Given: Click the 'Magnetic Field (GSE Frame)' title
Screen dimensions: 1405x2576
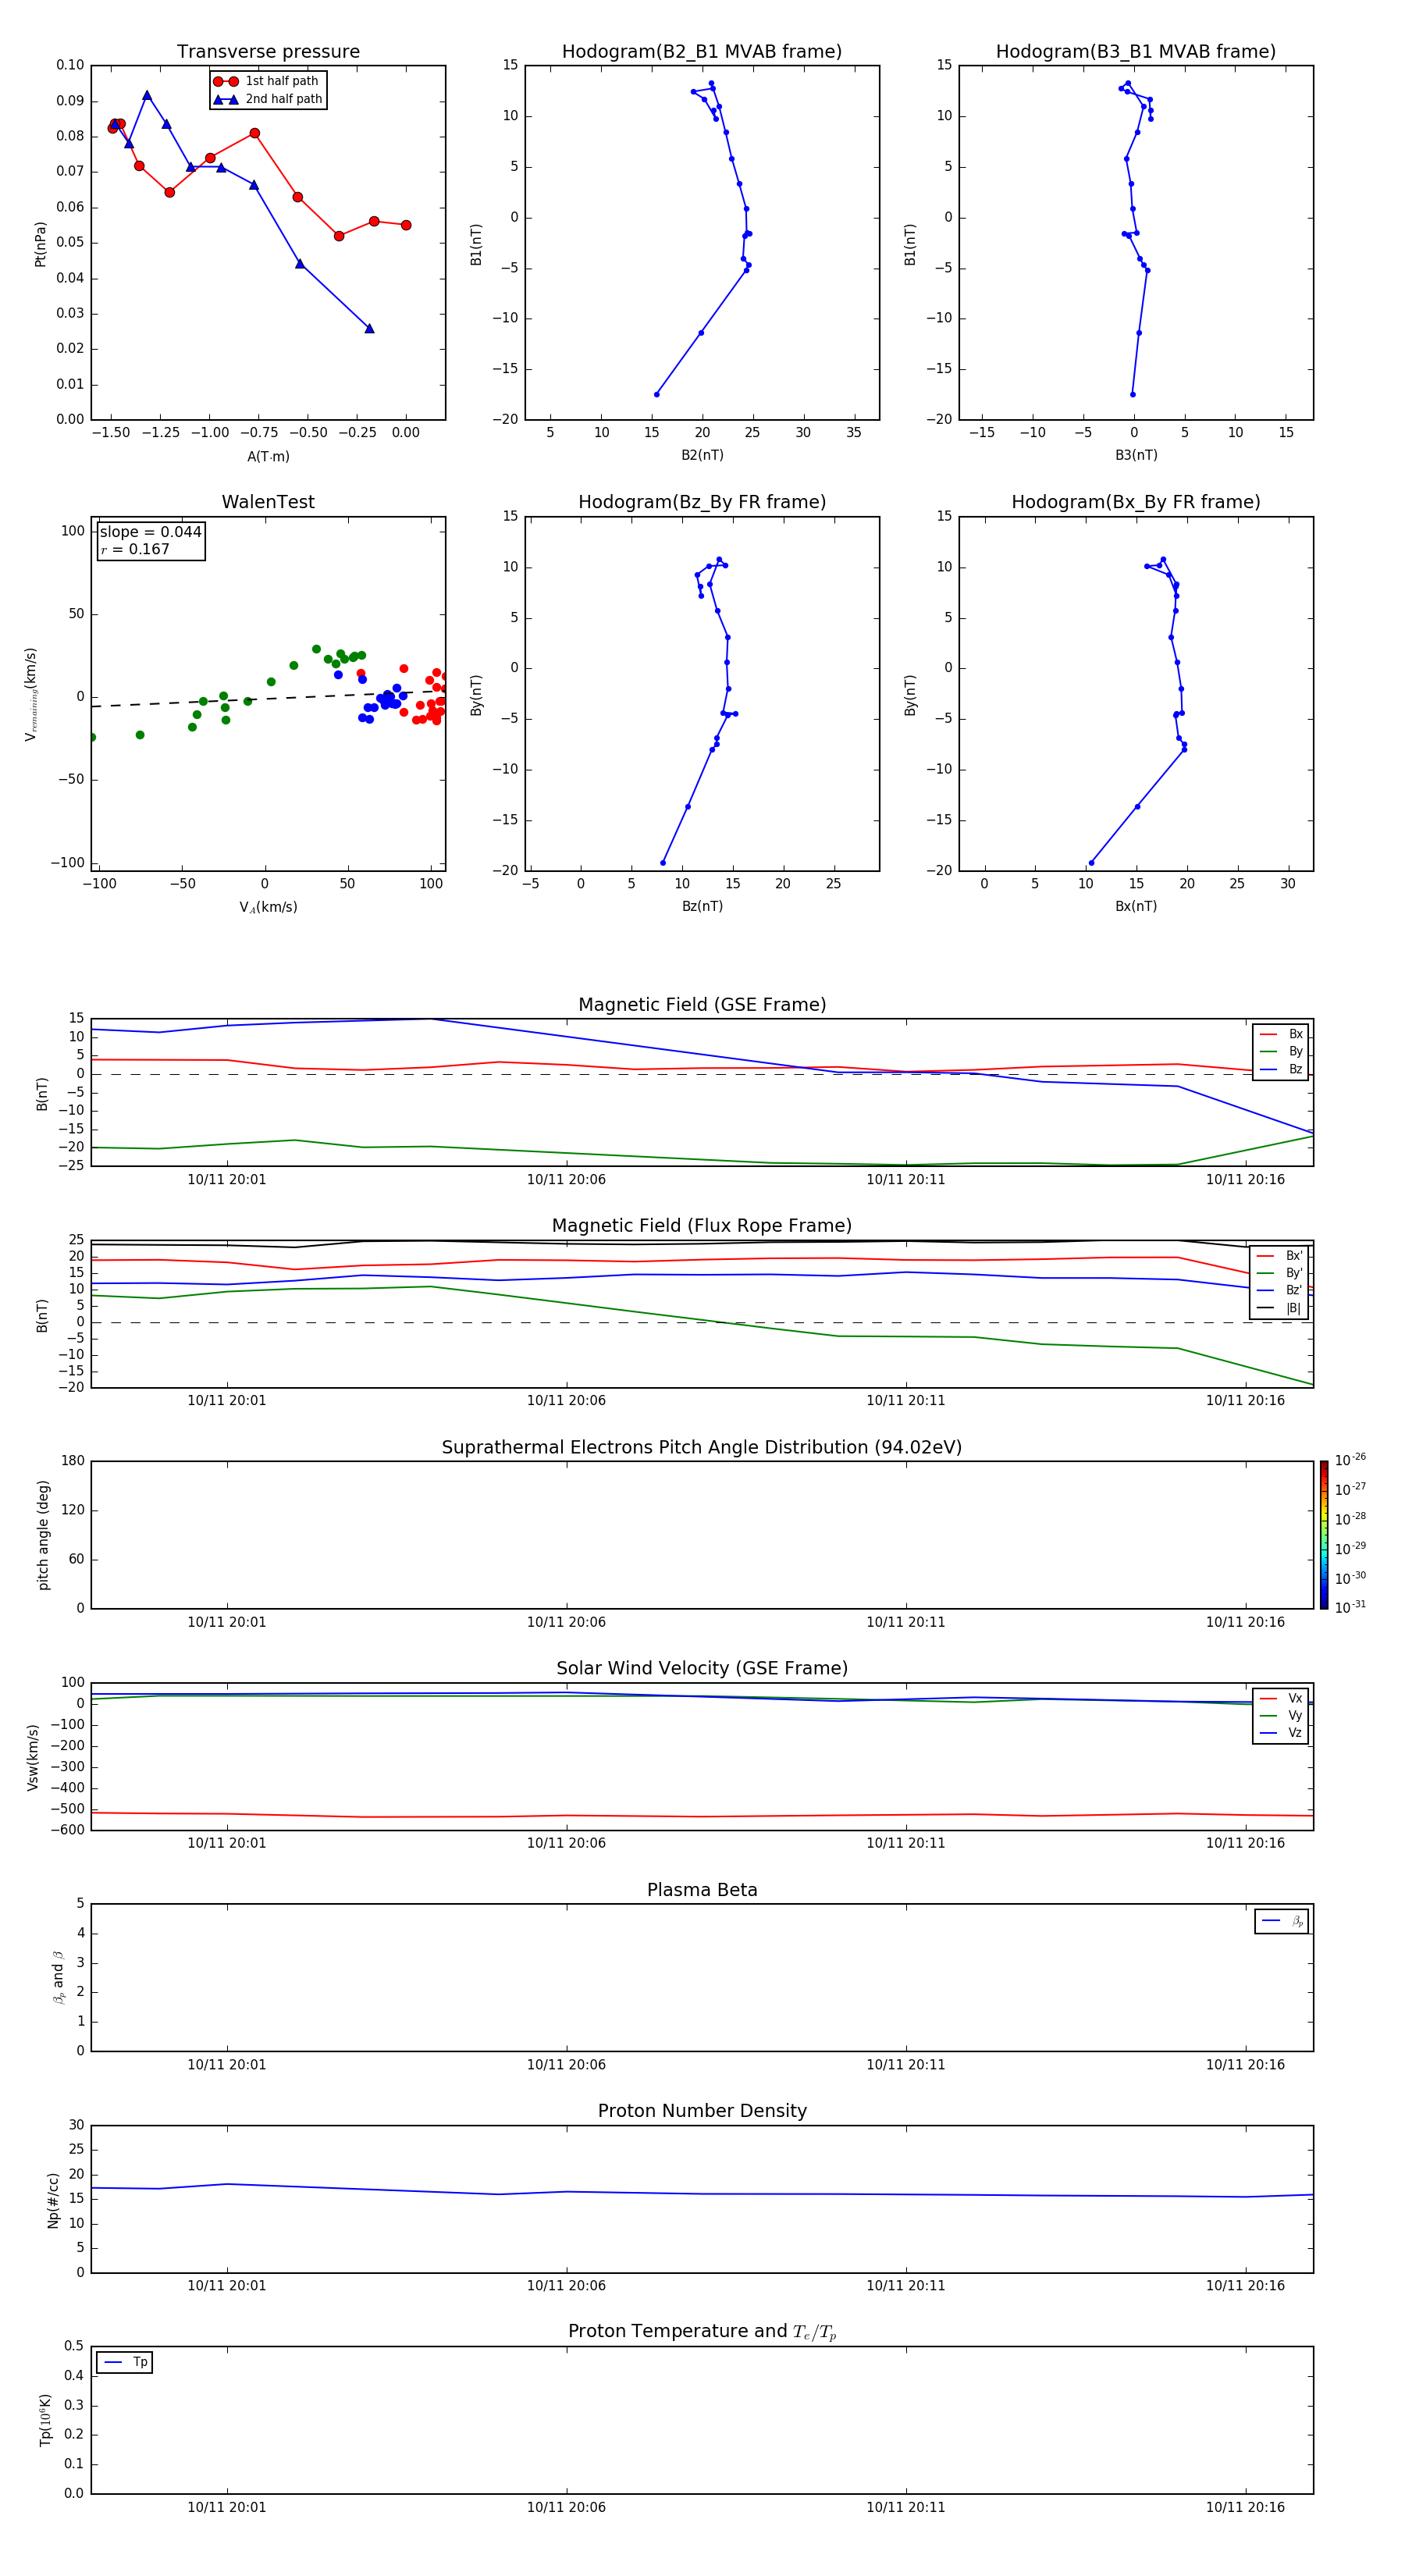Looking at the screenshot, I should coord(702,1004).
